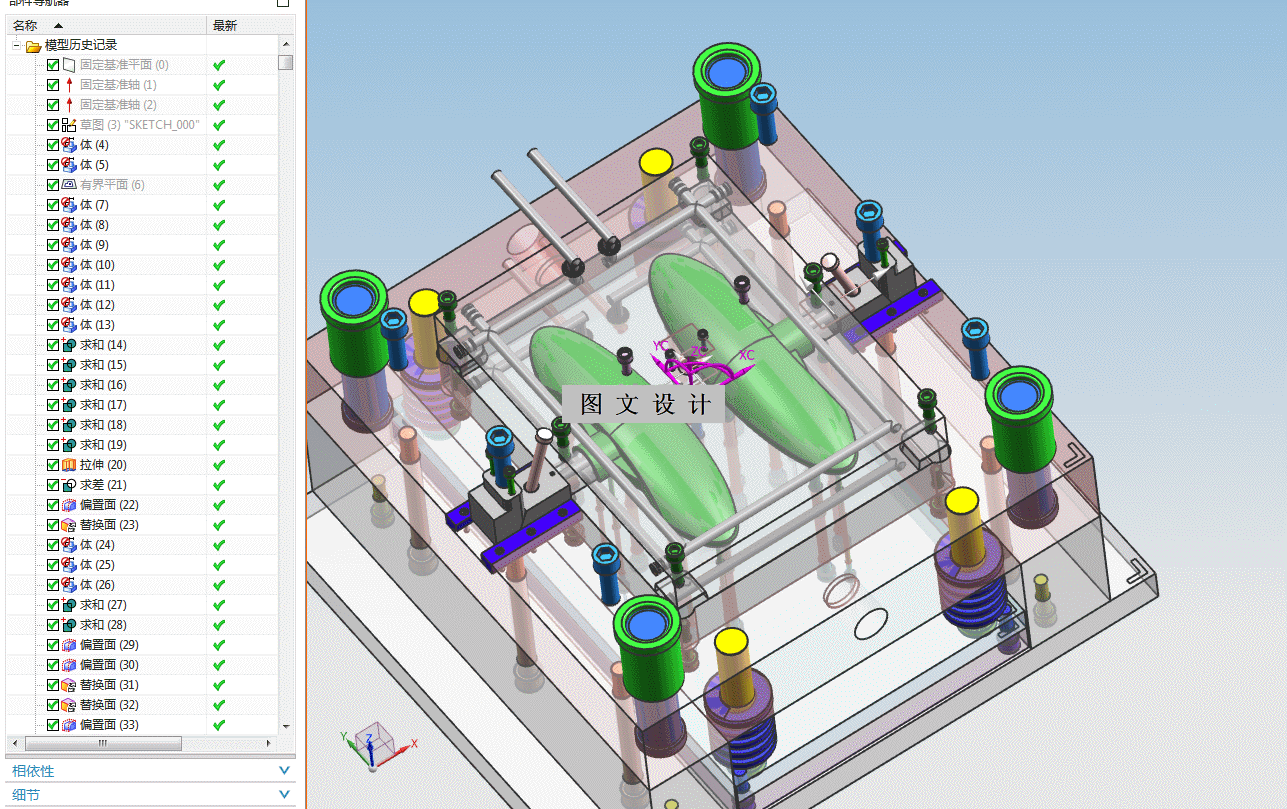Uncheck the checkbox for 体 (12)
The height and width of the screenshot is (809, 1287).
tap(53, 305)
